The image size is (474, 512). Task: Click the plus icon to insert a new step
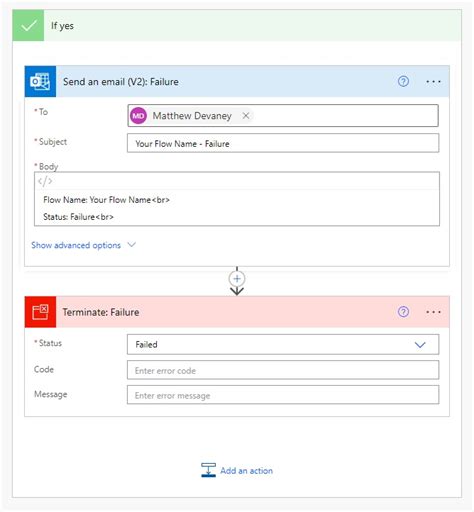(x=237, y=279)
